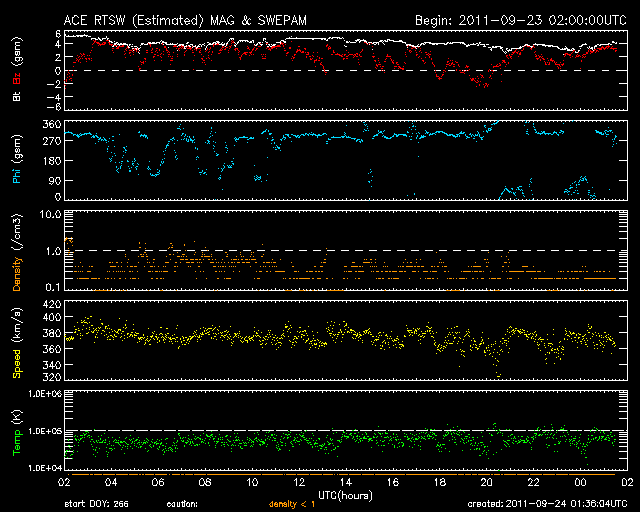640x512 pixels.
Task: Click the 'start DOY: 266' footer text
Action: click(96, 504)
